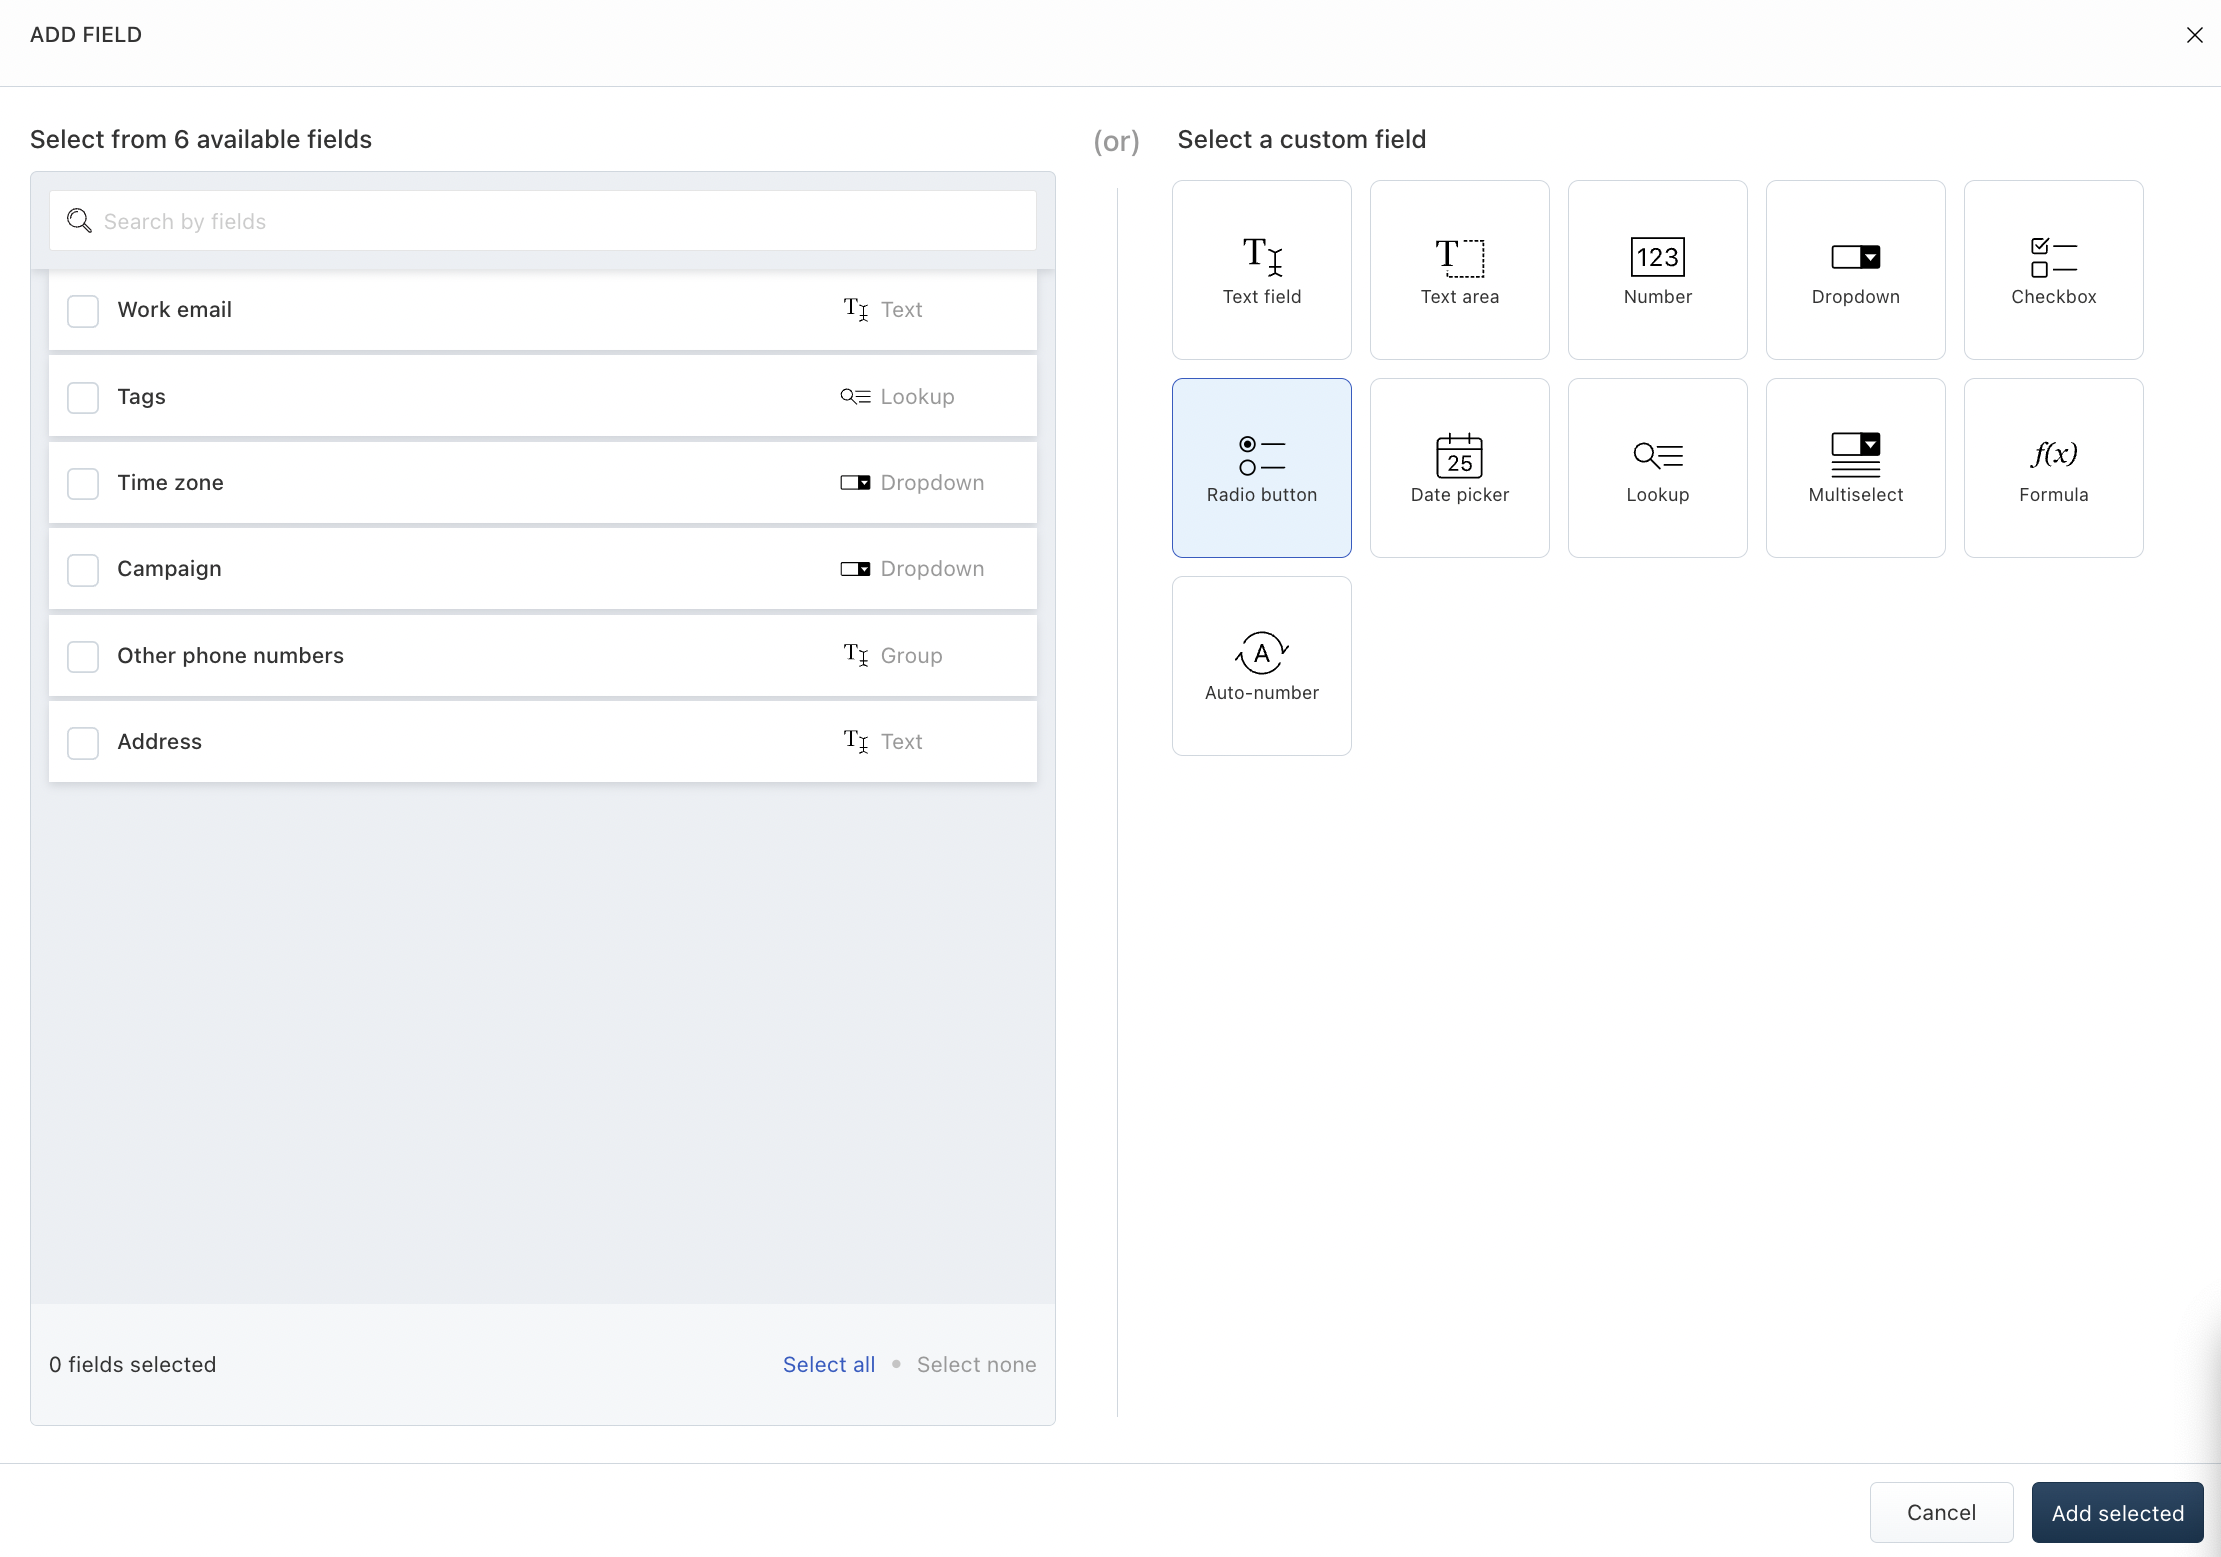2221x1557 pixels.
Task: Choose the Text area field type
Action: pyautogui.click(x=1459, y=270)
